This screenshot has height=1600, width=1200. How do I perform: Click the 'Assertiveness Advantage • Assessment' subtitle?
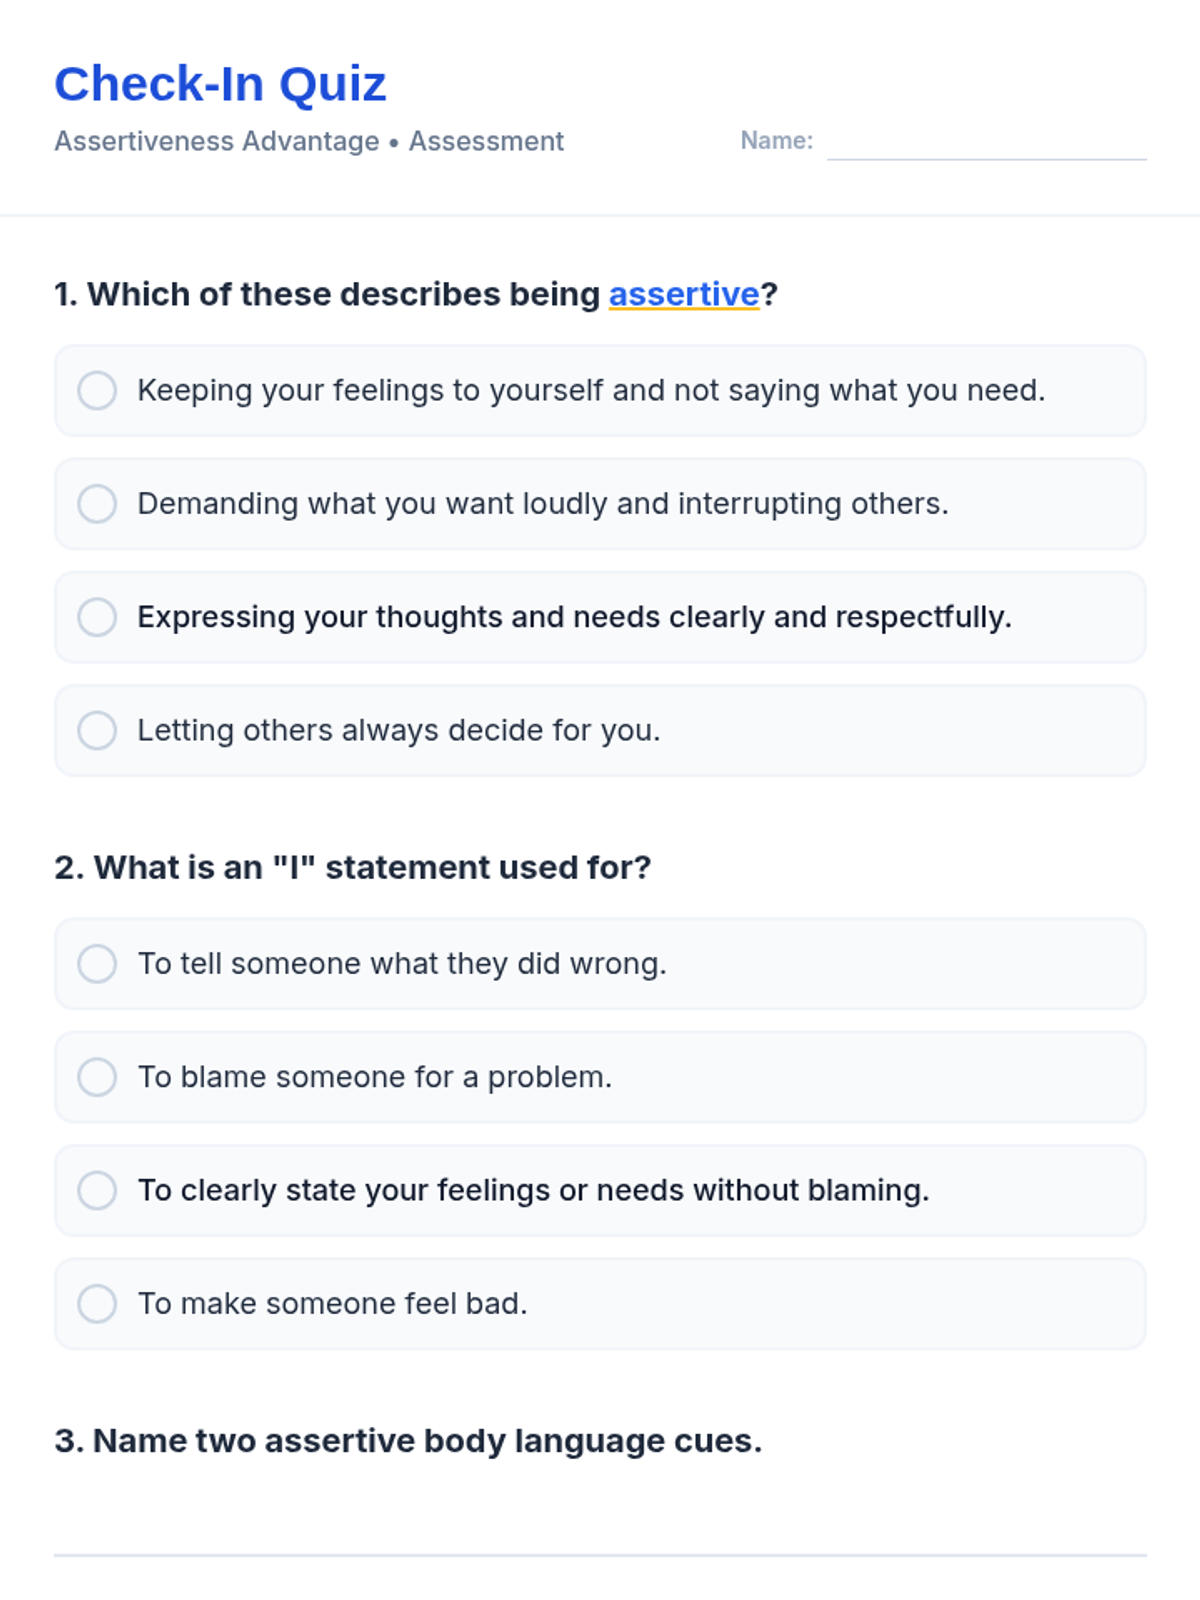click(x=308, y=142)
